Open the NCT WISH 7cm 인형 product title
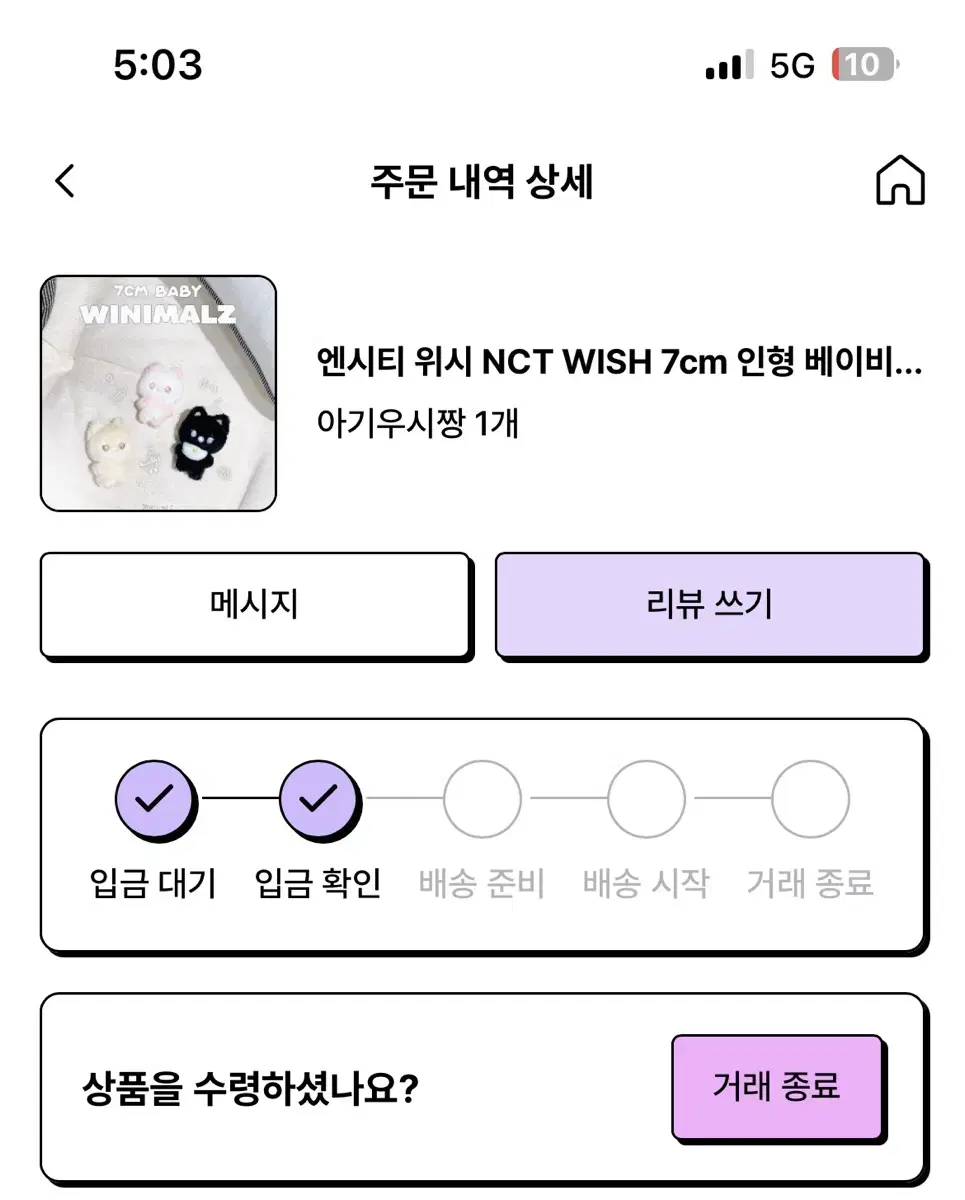The height and width of the screenshot is (1200, 965). pyautogui.click(x=618, y=362)
